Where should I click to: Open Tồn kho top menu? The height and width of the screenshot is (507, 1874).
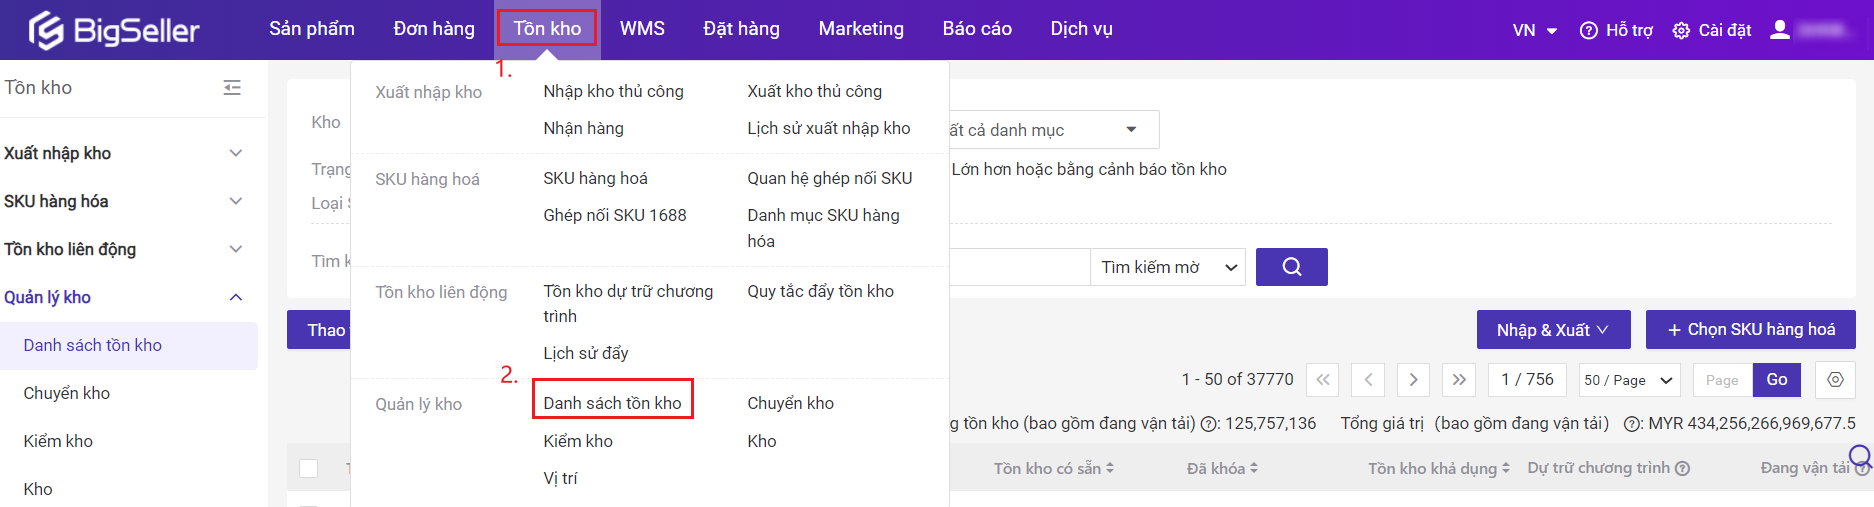547,29
